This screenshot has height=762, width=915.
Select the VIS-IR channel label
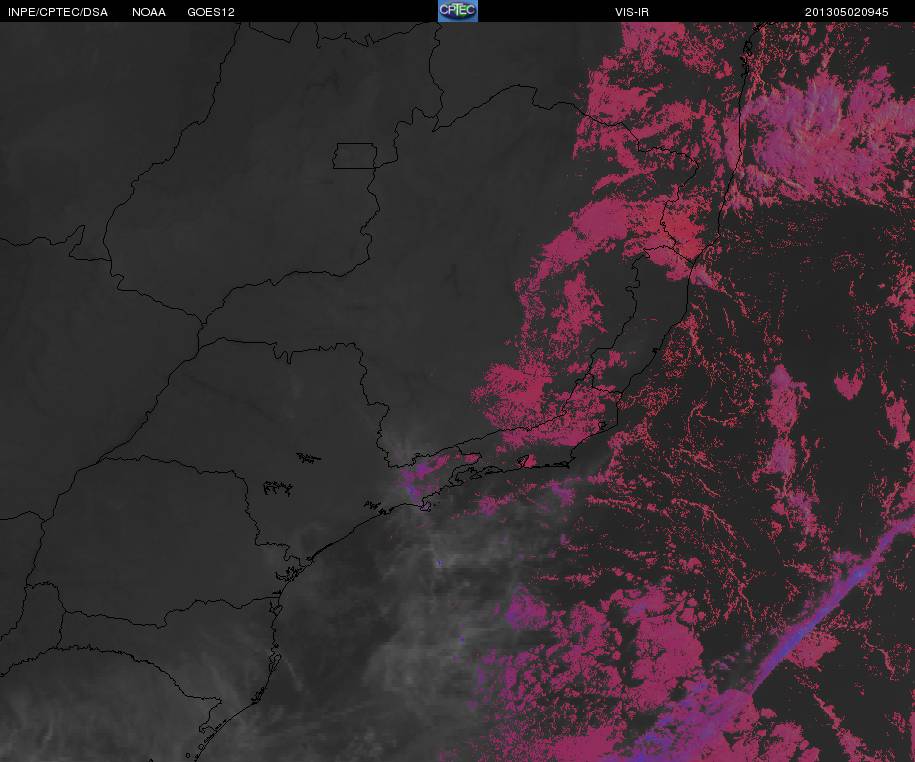pyautogui.click(x=632, y=12)
